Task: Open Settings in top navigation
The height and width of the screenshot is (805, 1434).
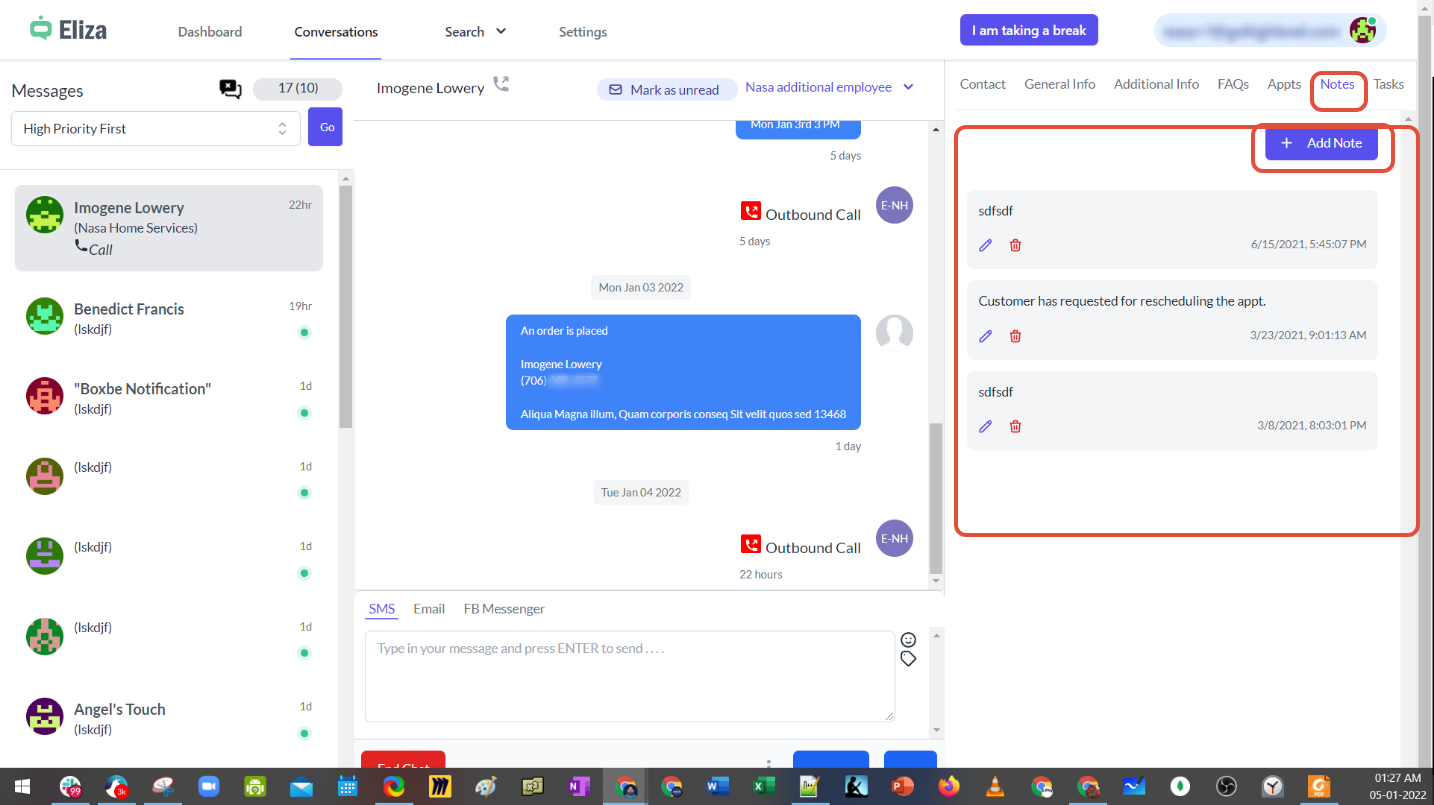Action: [x=583, y=32]
